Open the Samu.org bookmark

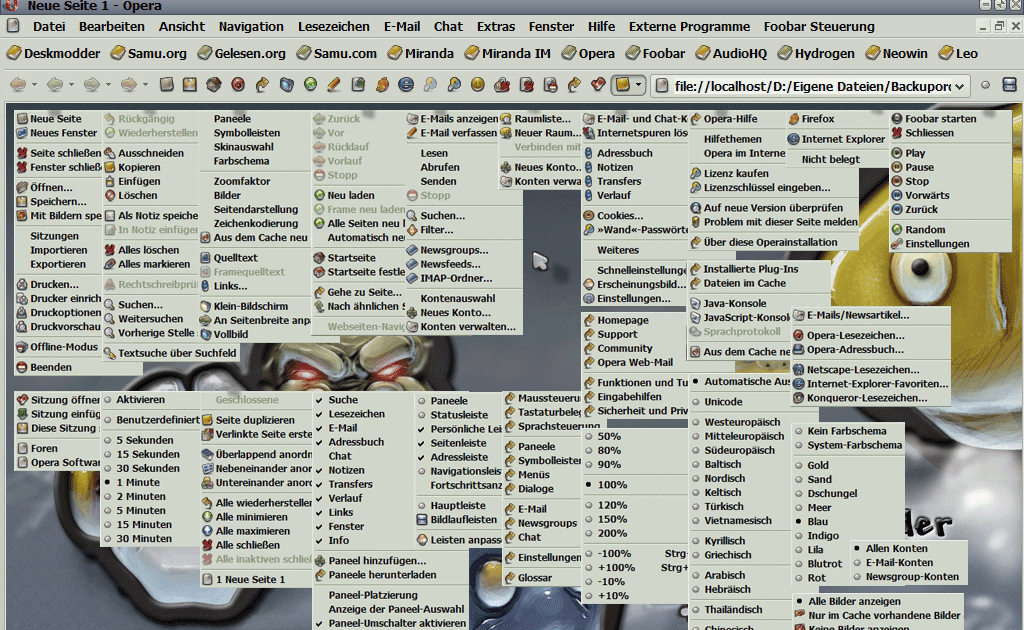click(x=149, y=54)
